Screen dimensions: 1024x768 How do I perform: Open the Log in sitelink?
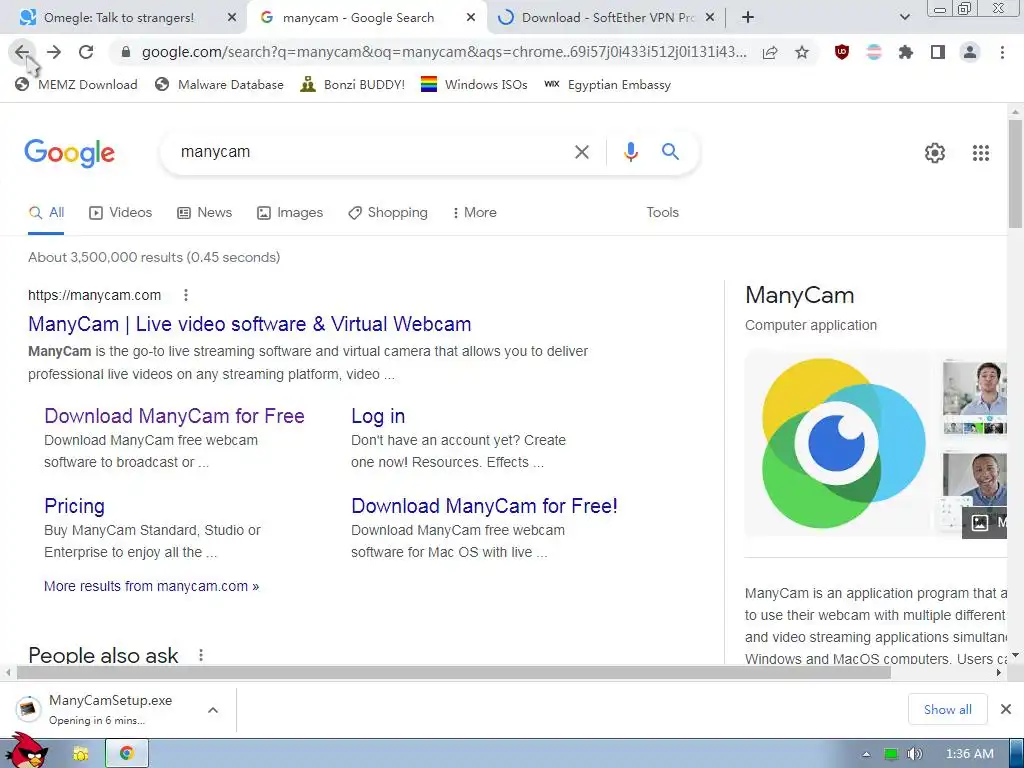(x=378, y=416)
